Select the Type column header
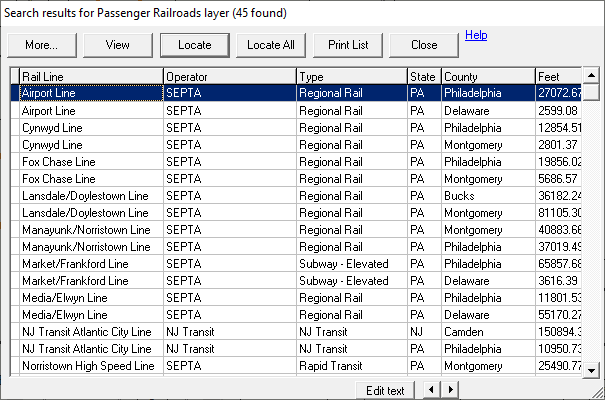Image resolution: width=605 pixels, height=400 pixels. [x=350, y=76]
